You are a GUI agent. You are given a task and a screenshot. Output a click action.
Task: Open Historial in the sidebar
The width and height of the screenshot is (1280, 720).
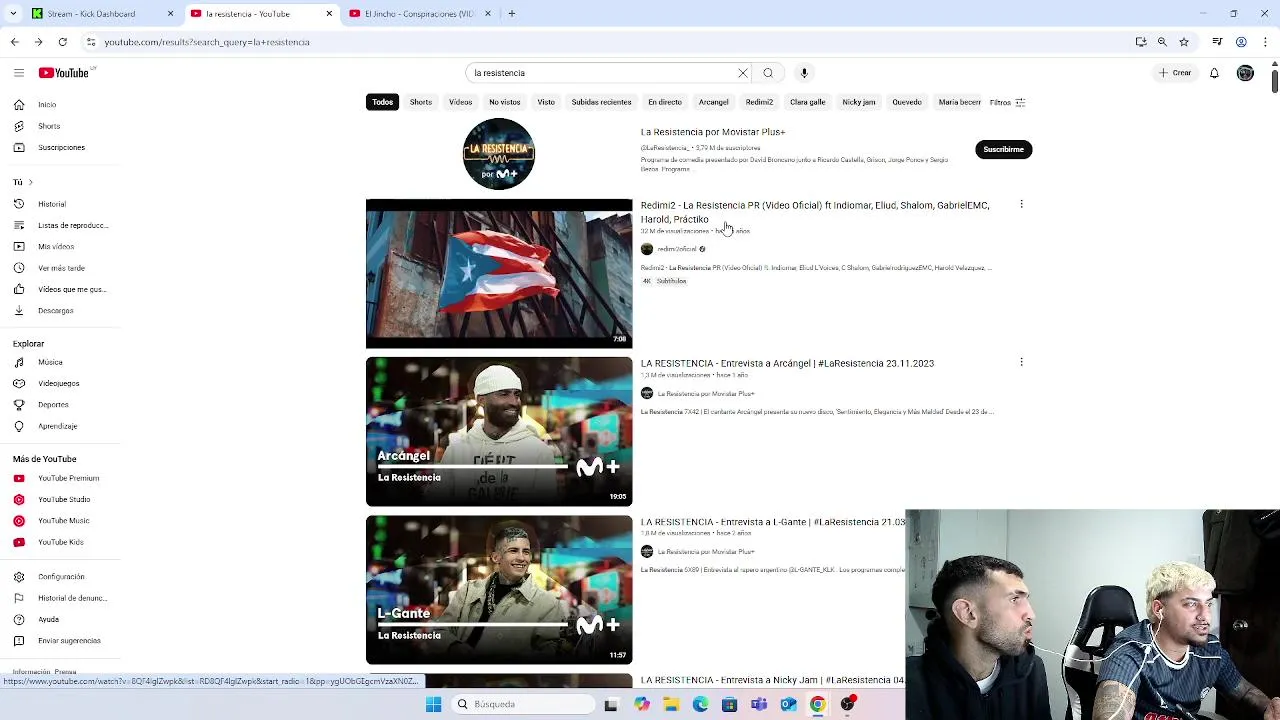[52, 204]
